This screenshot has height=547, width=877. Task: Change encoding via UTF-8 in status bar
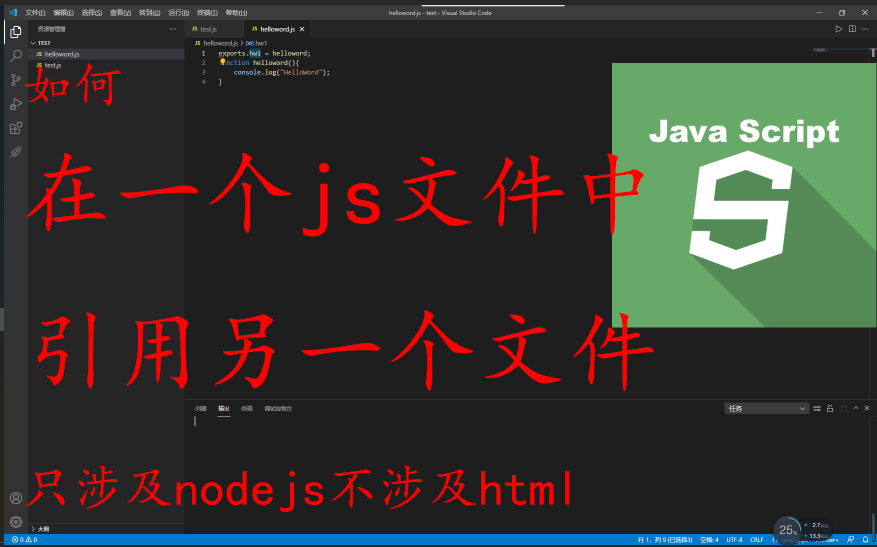coord(734,540)
